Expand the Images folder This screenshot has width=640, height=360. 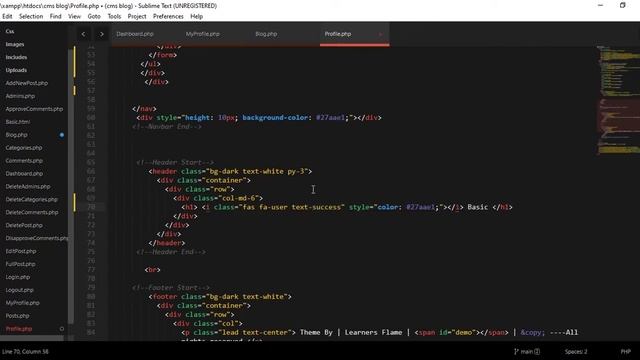pos(15,44)
